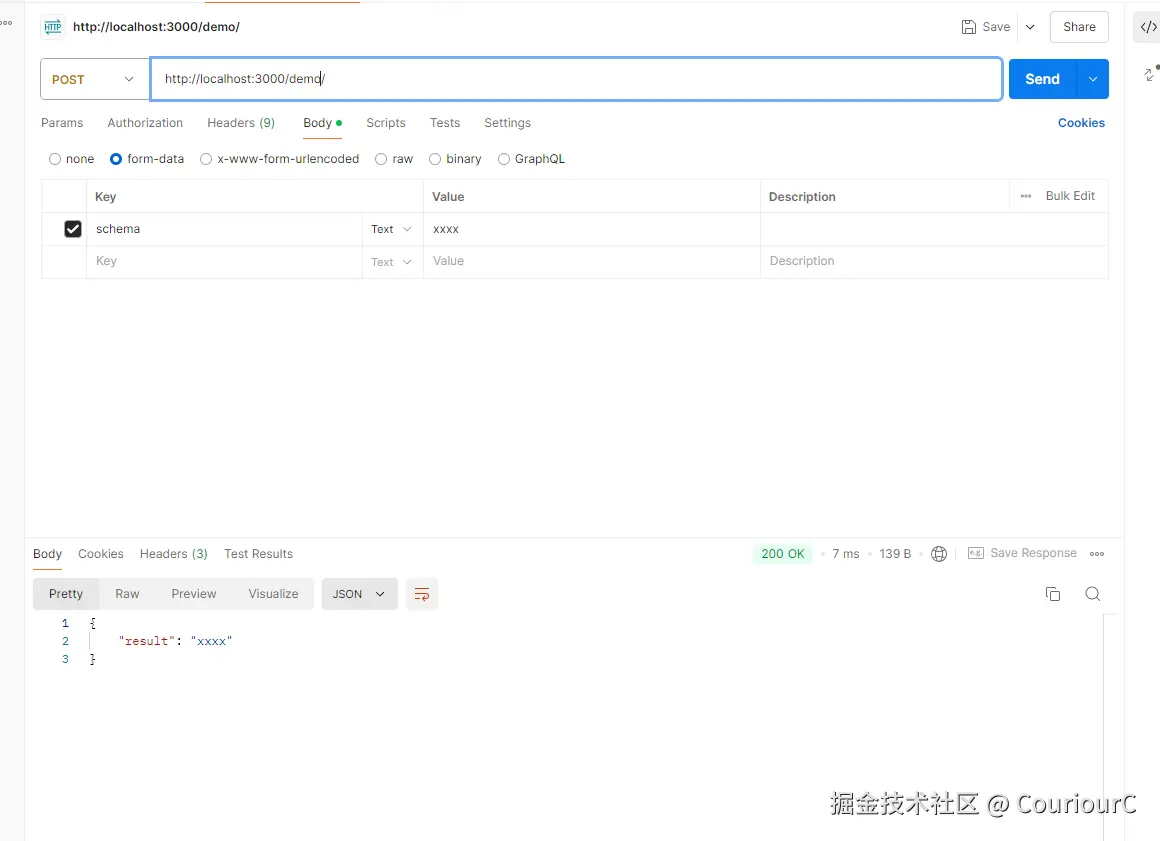Image resolution: width=1160 pixels, height=841 pixels.
Task: Focus the request URL input field
Action: [x=576, y=79]
